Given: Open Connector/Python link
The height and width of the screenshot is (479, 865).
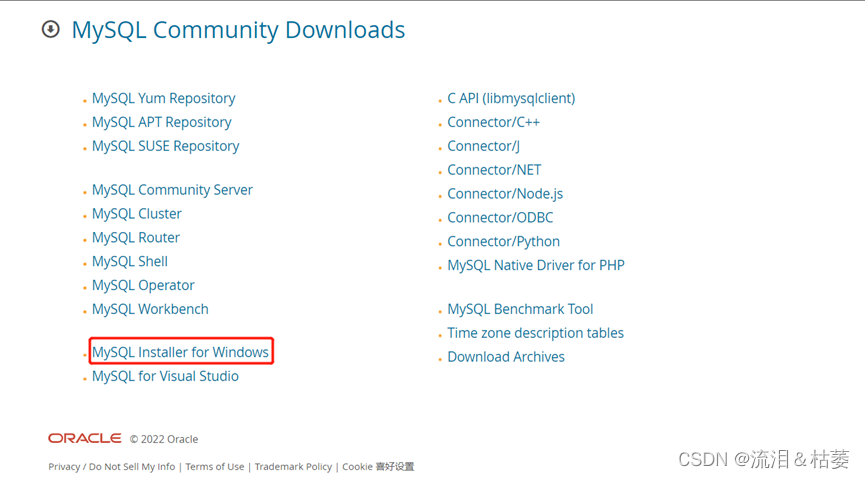Looking at the screenshot, I should [x=503, y=241].
